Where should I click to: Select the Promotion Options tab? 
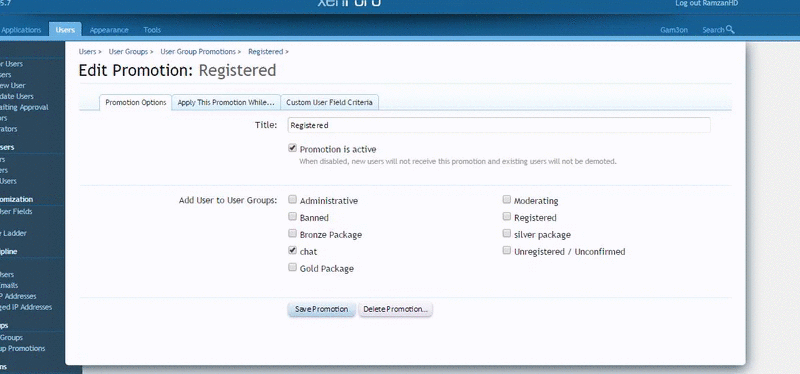coord(136,102)
